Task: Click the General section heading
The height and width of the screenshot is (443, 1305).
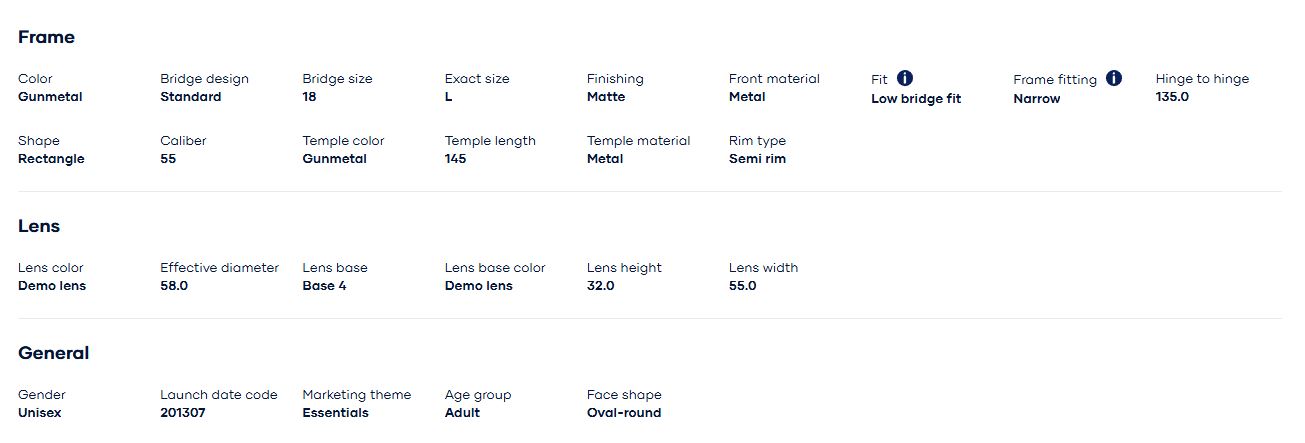Action: (x=53, y=353)
